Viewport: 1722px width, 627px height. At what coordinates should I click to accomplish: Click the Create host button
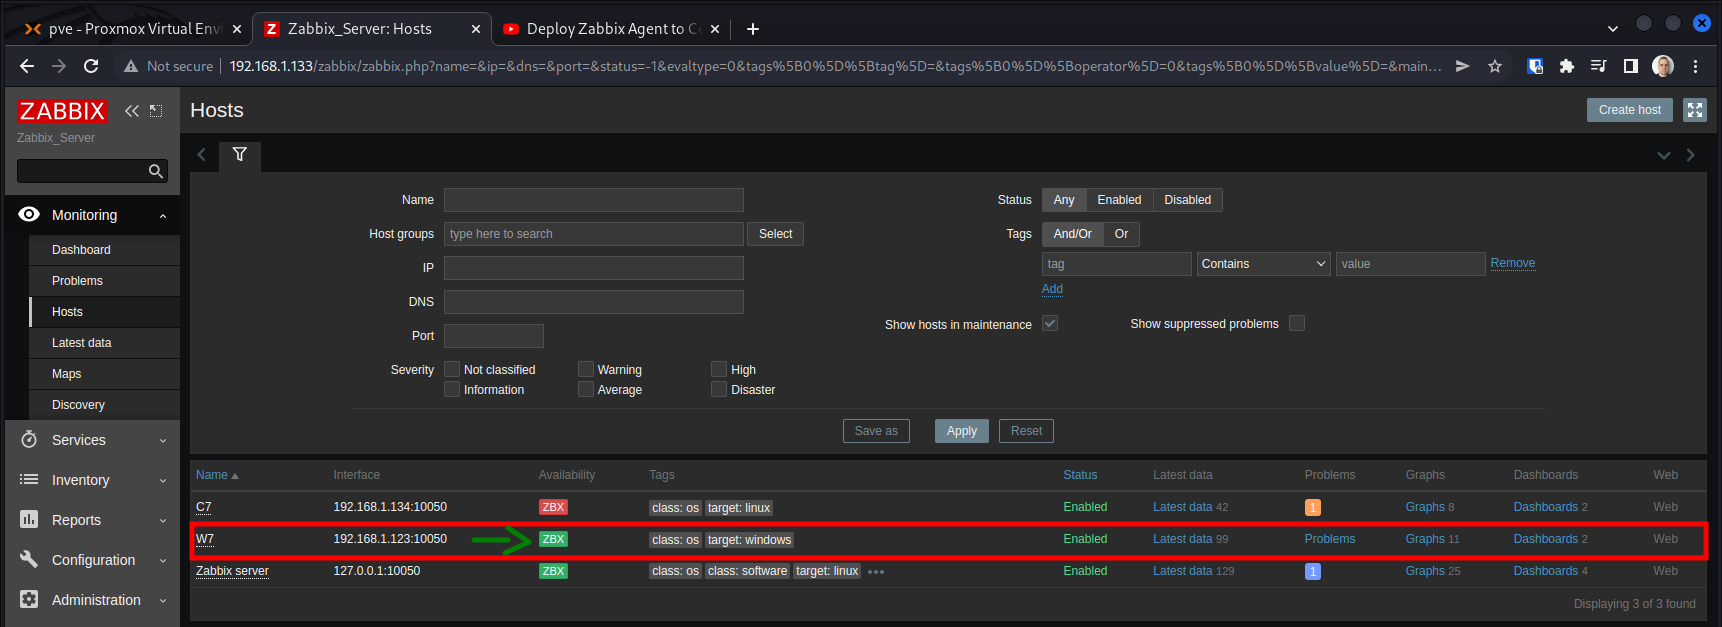click(x=1629, y=110)
